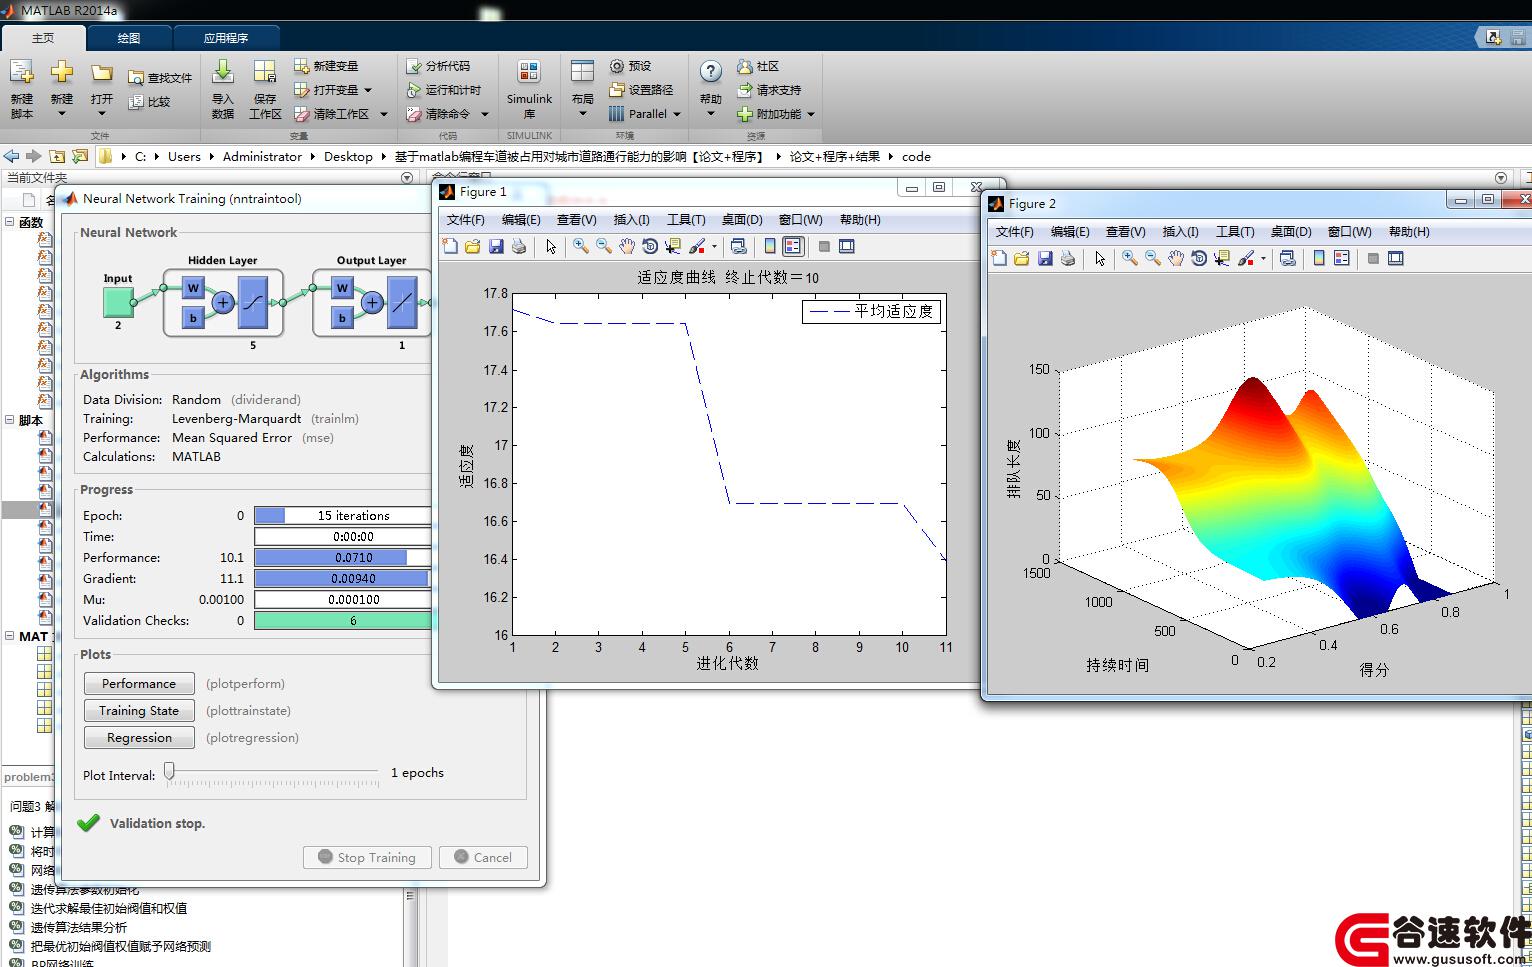
Task: Switch to the 绘图 (Plots) ribbon tab
Action: click(129, 38)
